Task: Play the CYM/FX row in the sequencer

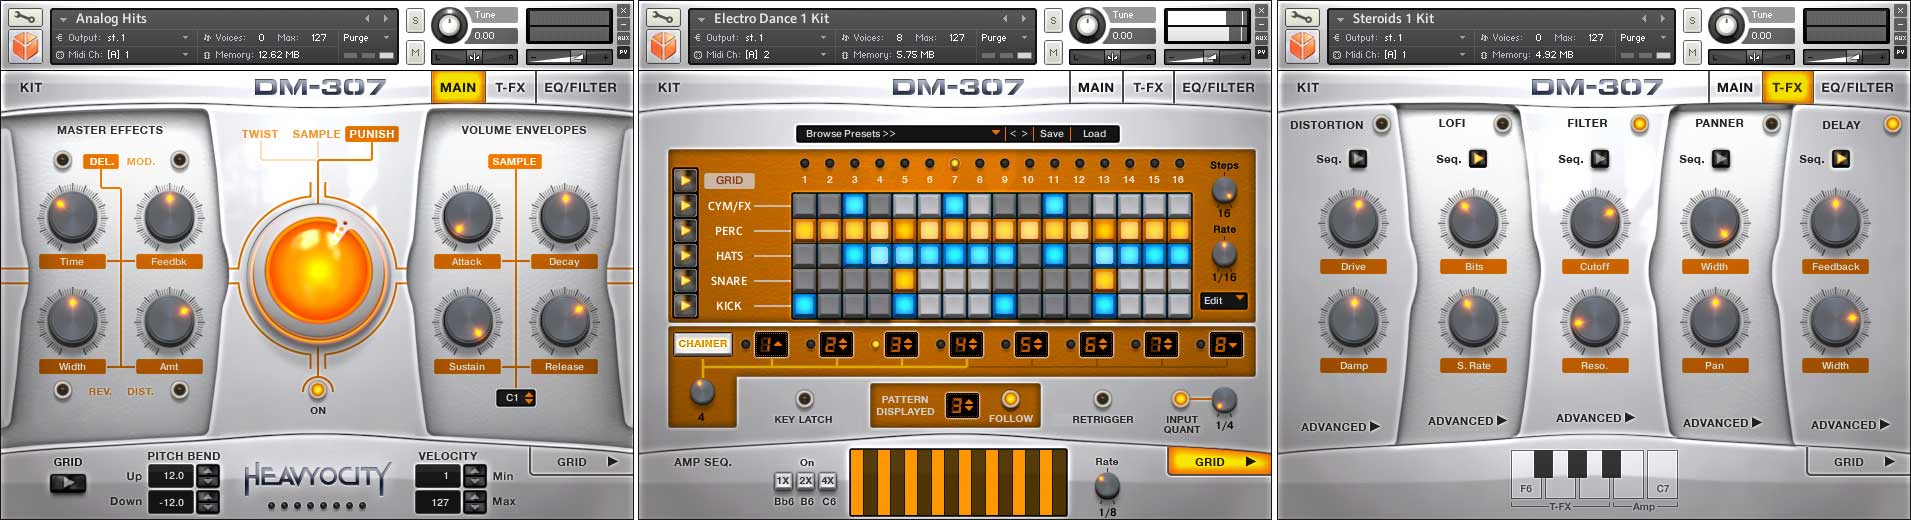Action: tap(685, 205)
